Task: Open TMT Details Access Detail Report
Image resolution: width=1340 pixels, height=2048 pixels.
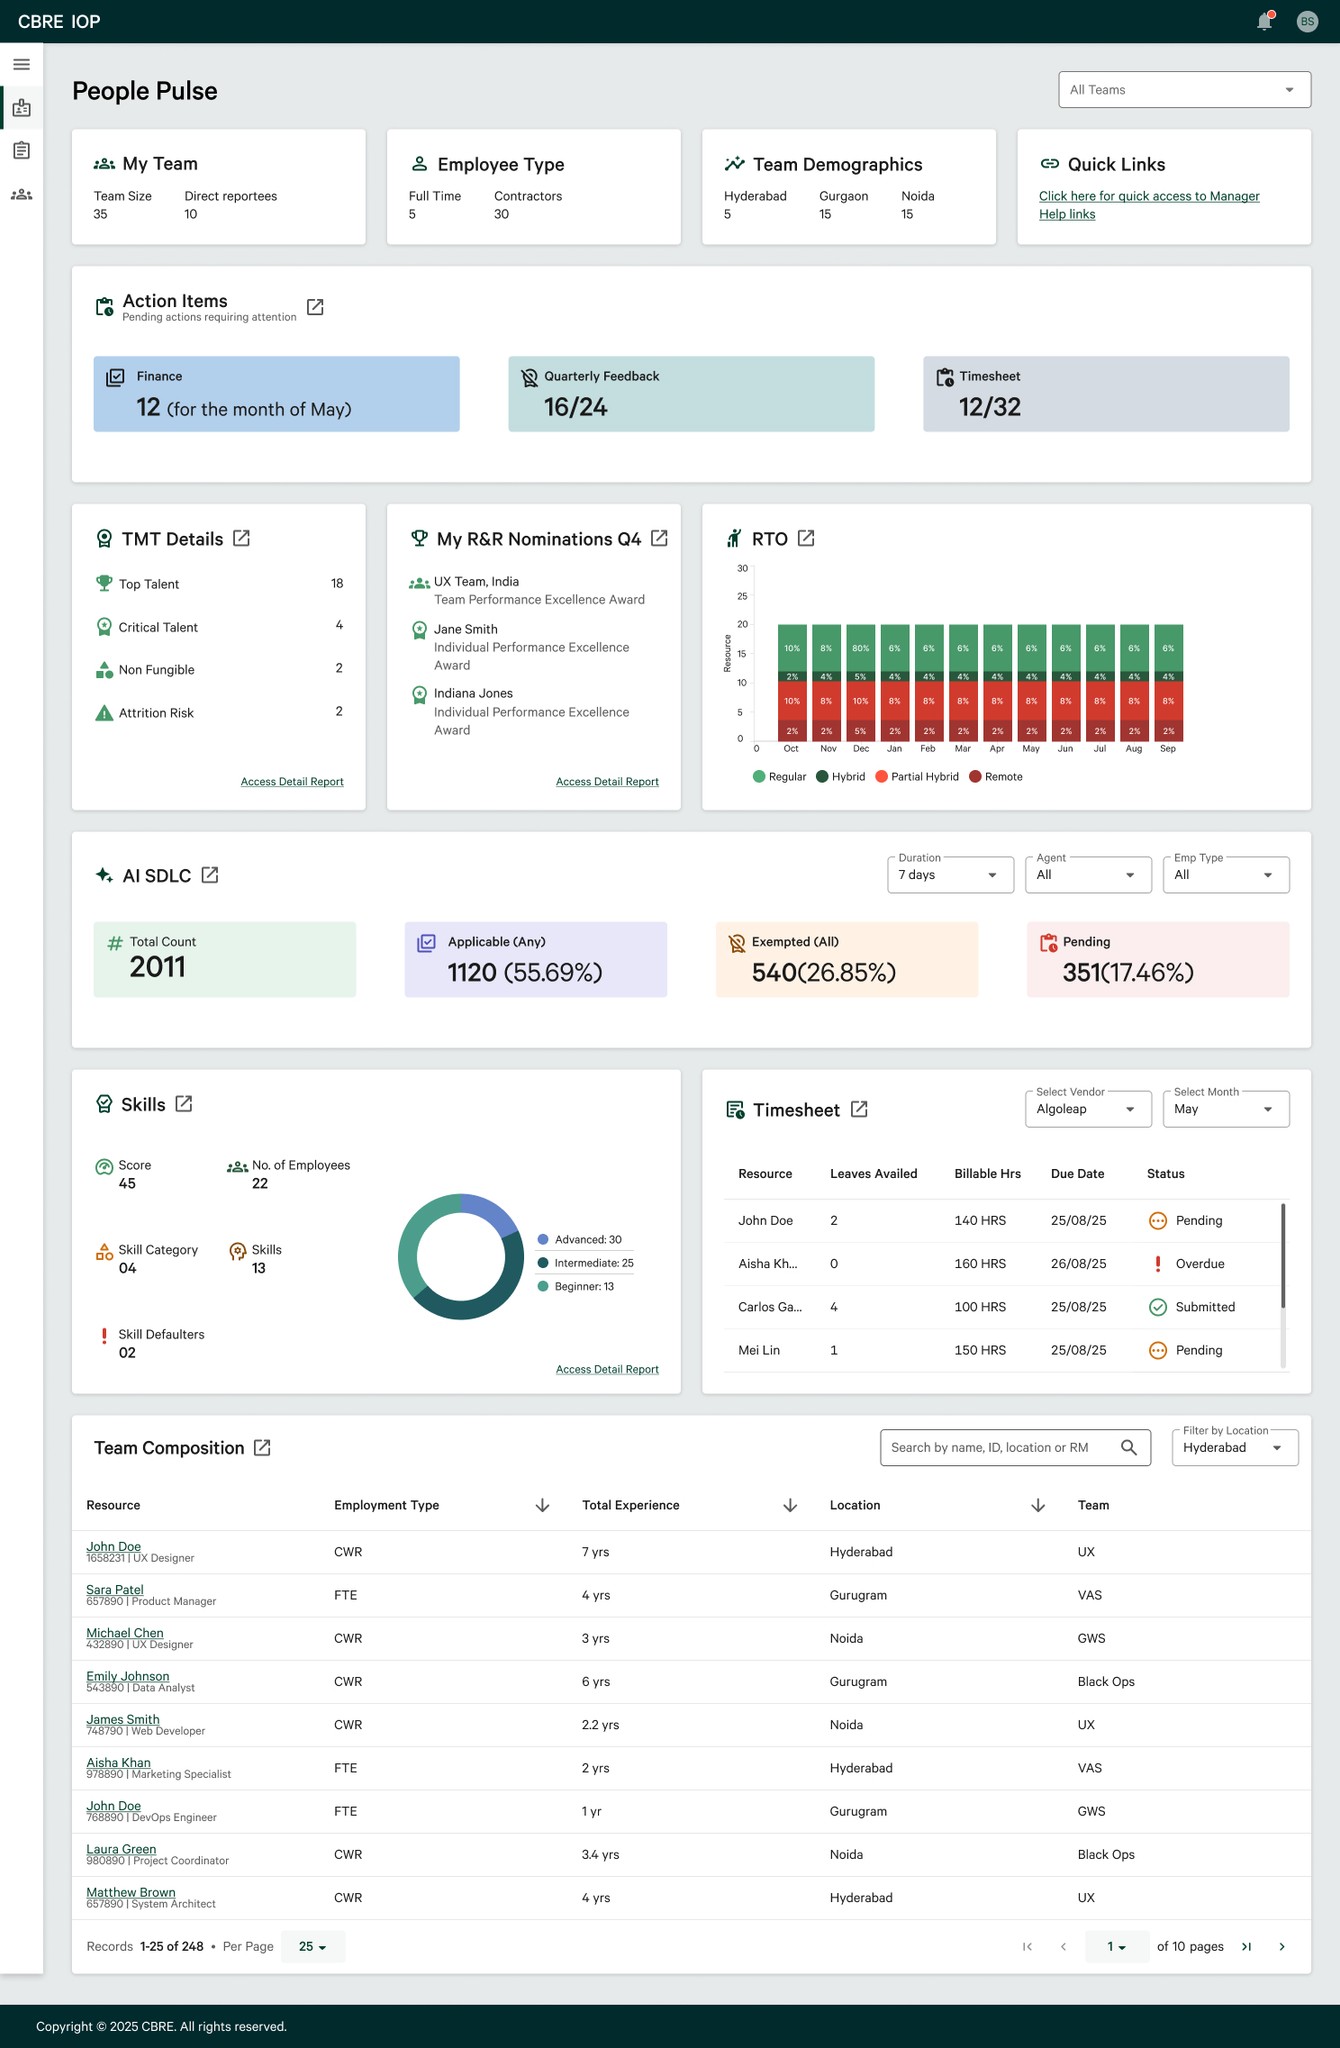Action: 292,782
